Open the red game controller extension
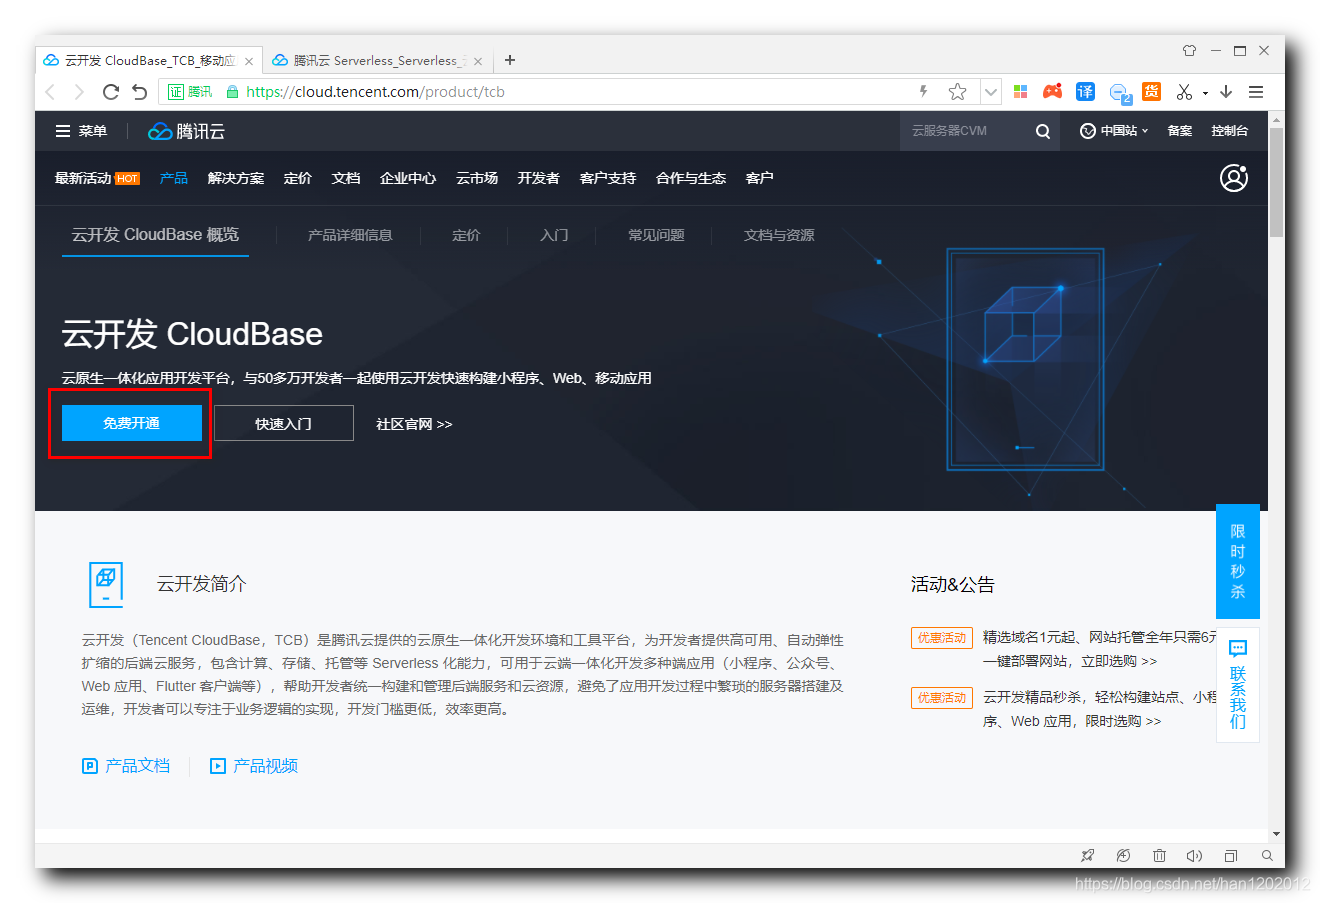 coord(1052,92)
